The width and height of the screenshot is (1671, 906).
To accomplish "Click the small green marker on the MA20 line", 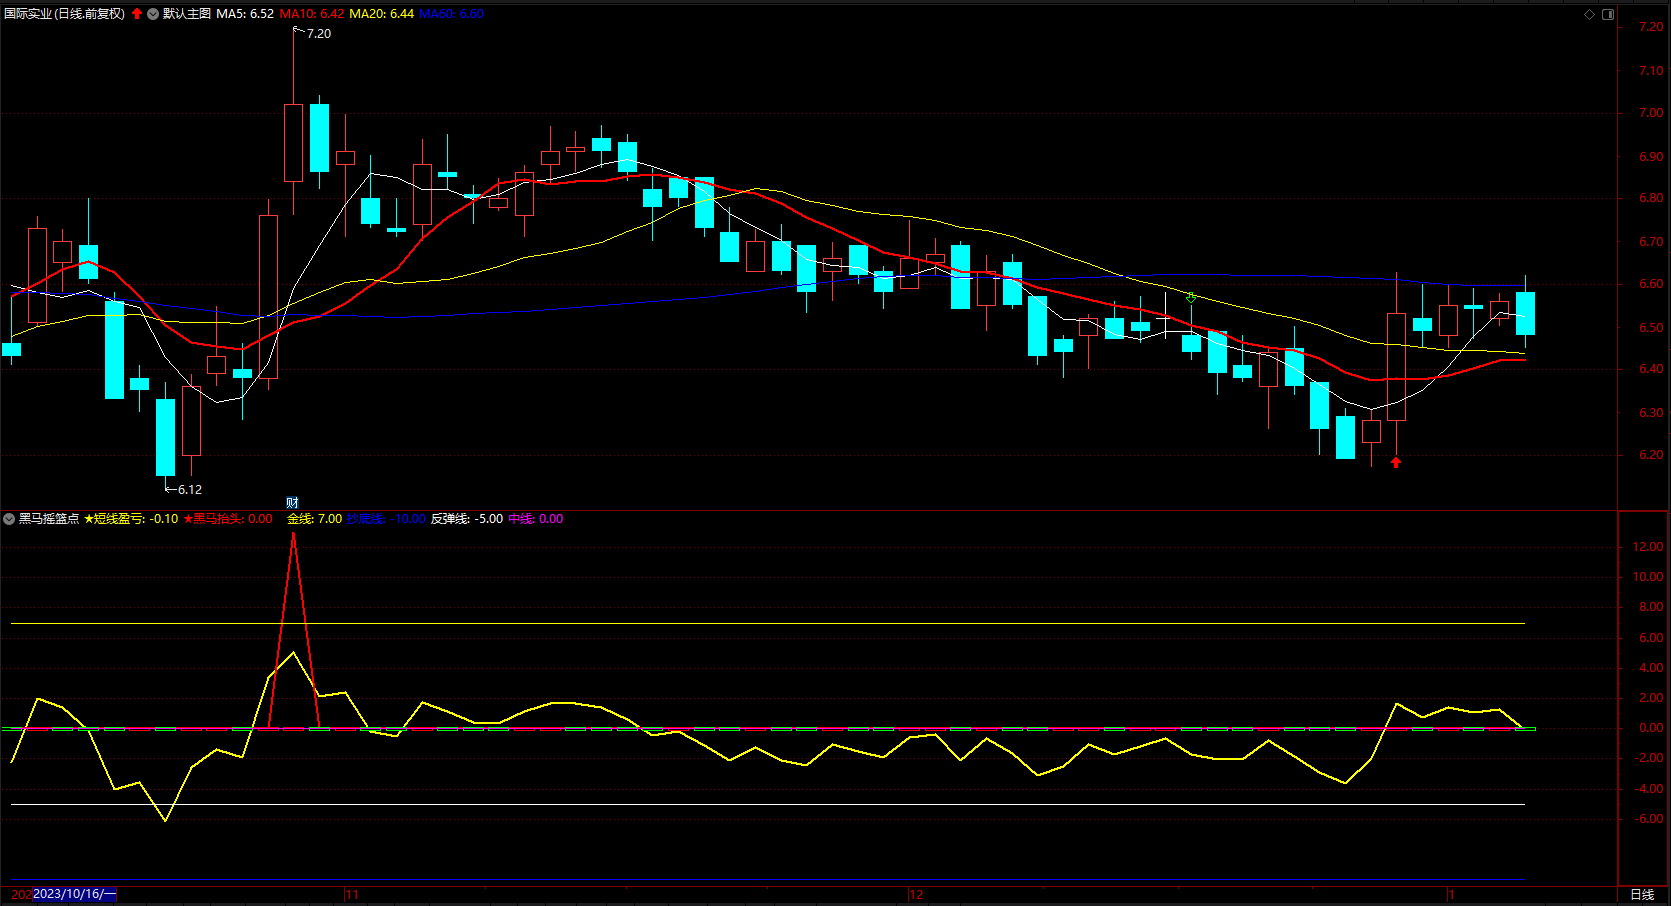I will click(x=1191, y=297).
